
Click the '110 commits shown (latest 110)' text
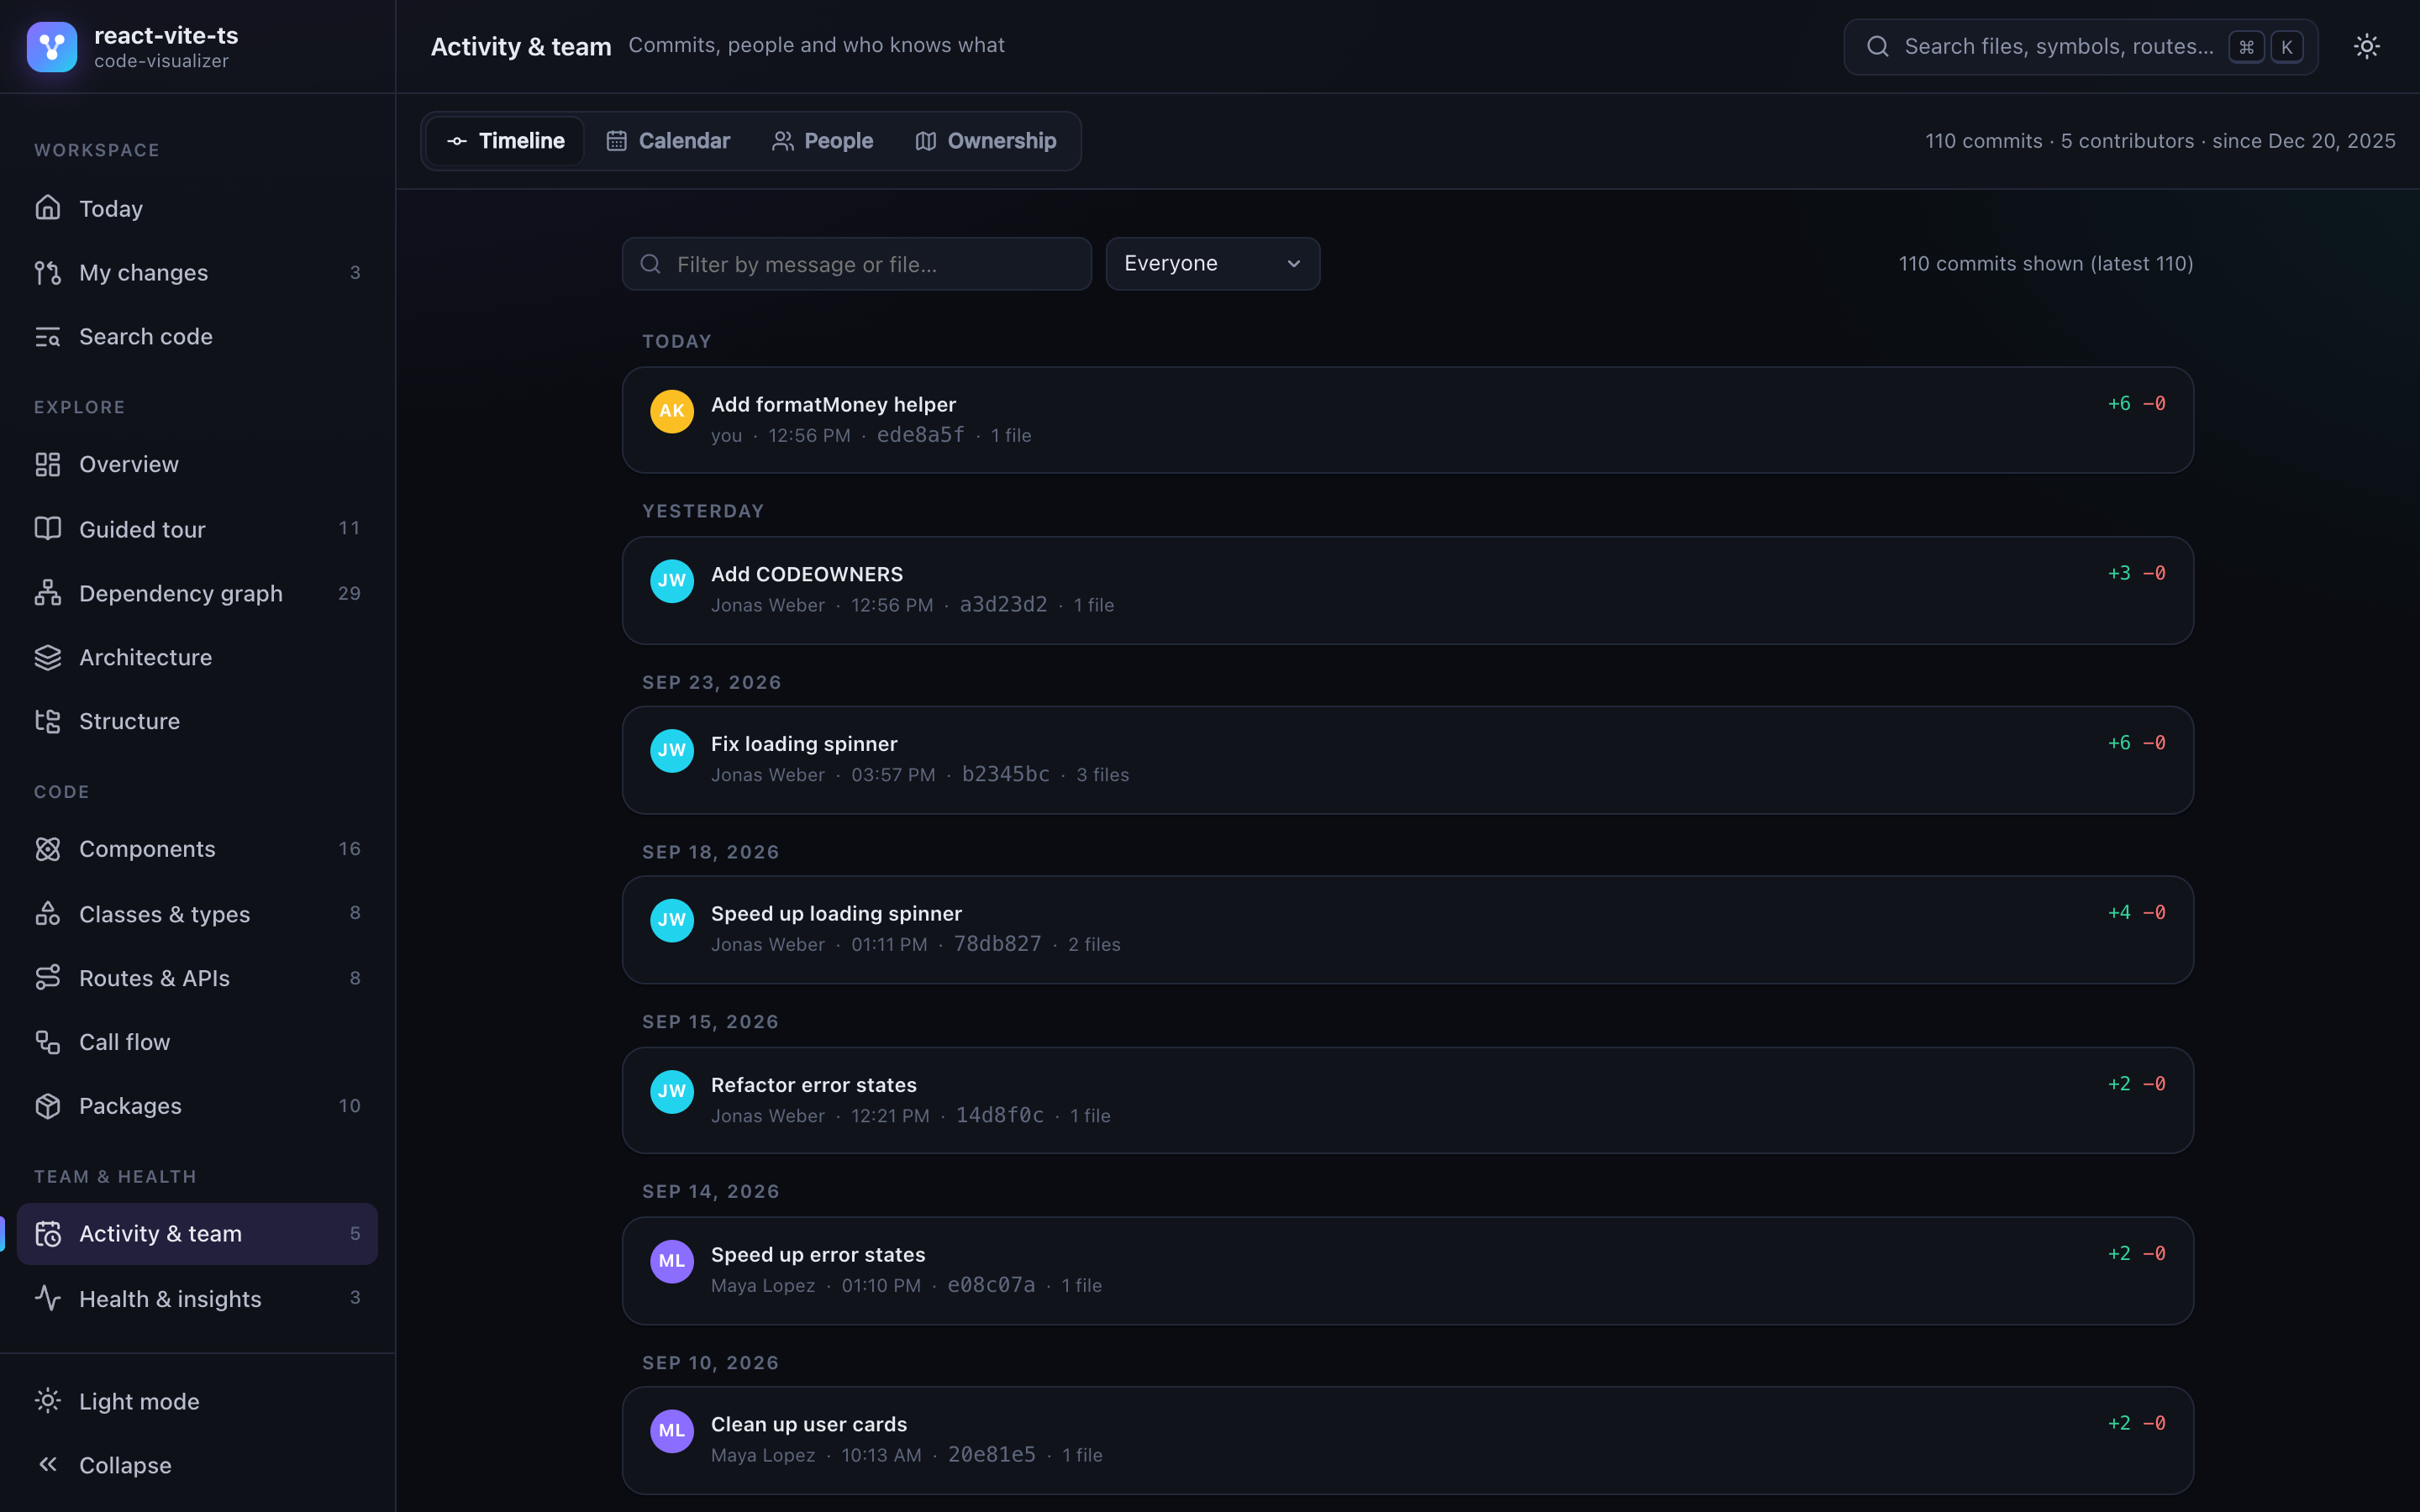click(2046, 264)
